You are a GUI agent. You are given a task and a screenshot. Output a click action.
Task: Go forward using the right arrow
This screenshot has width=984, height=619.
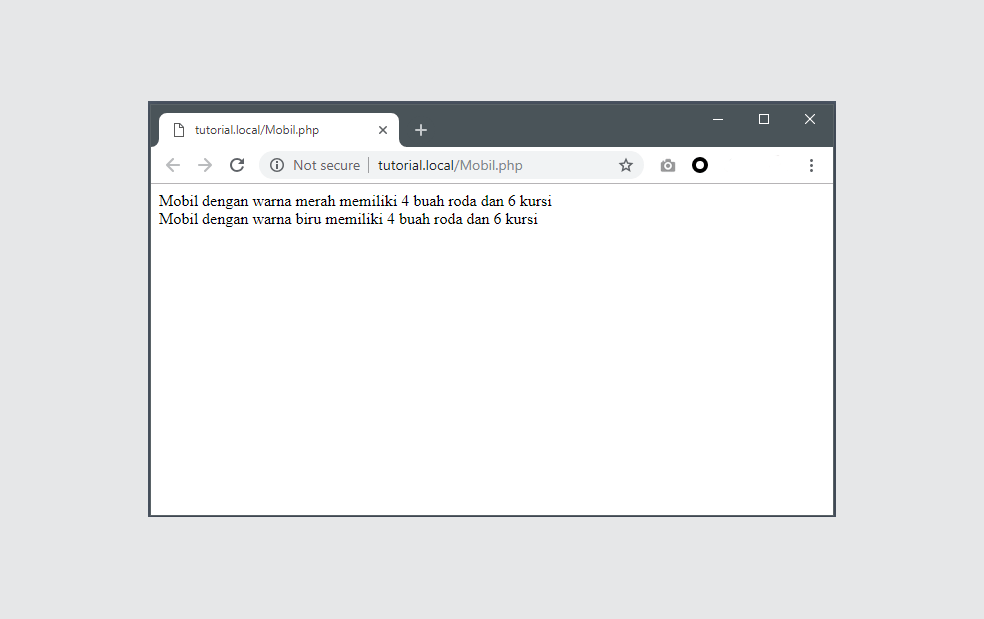[x=205, y=165]
